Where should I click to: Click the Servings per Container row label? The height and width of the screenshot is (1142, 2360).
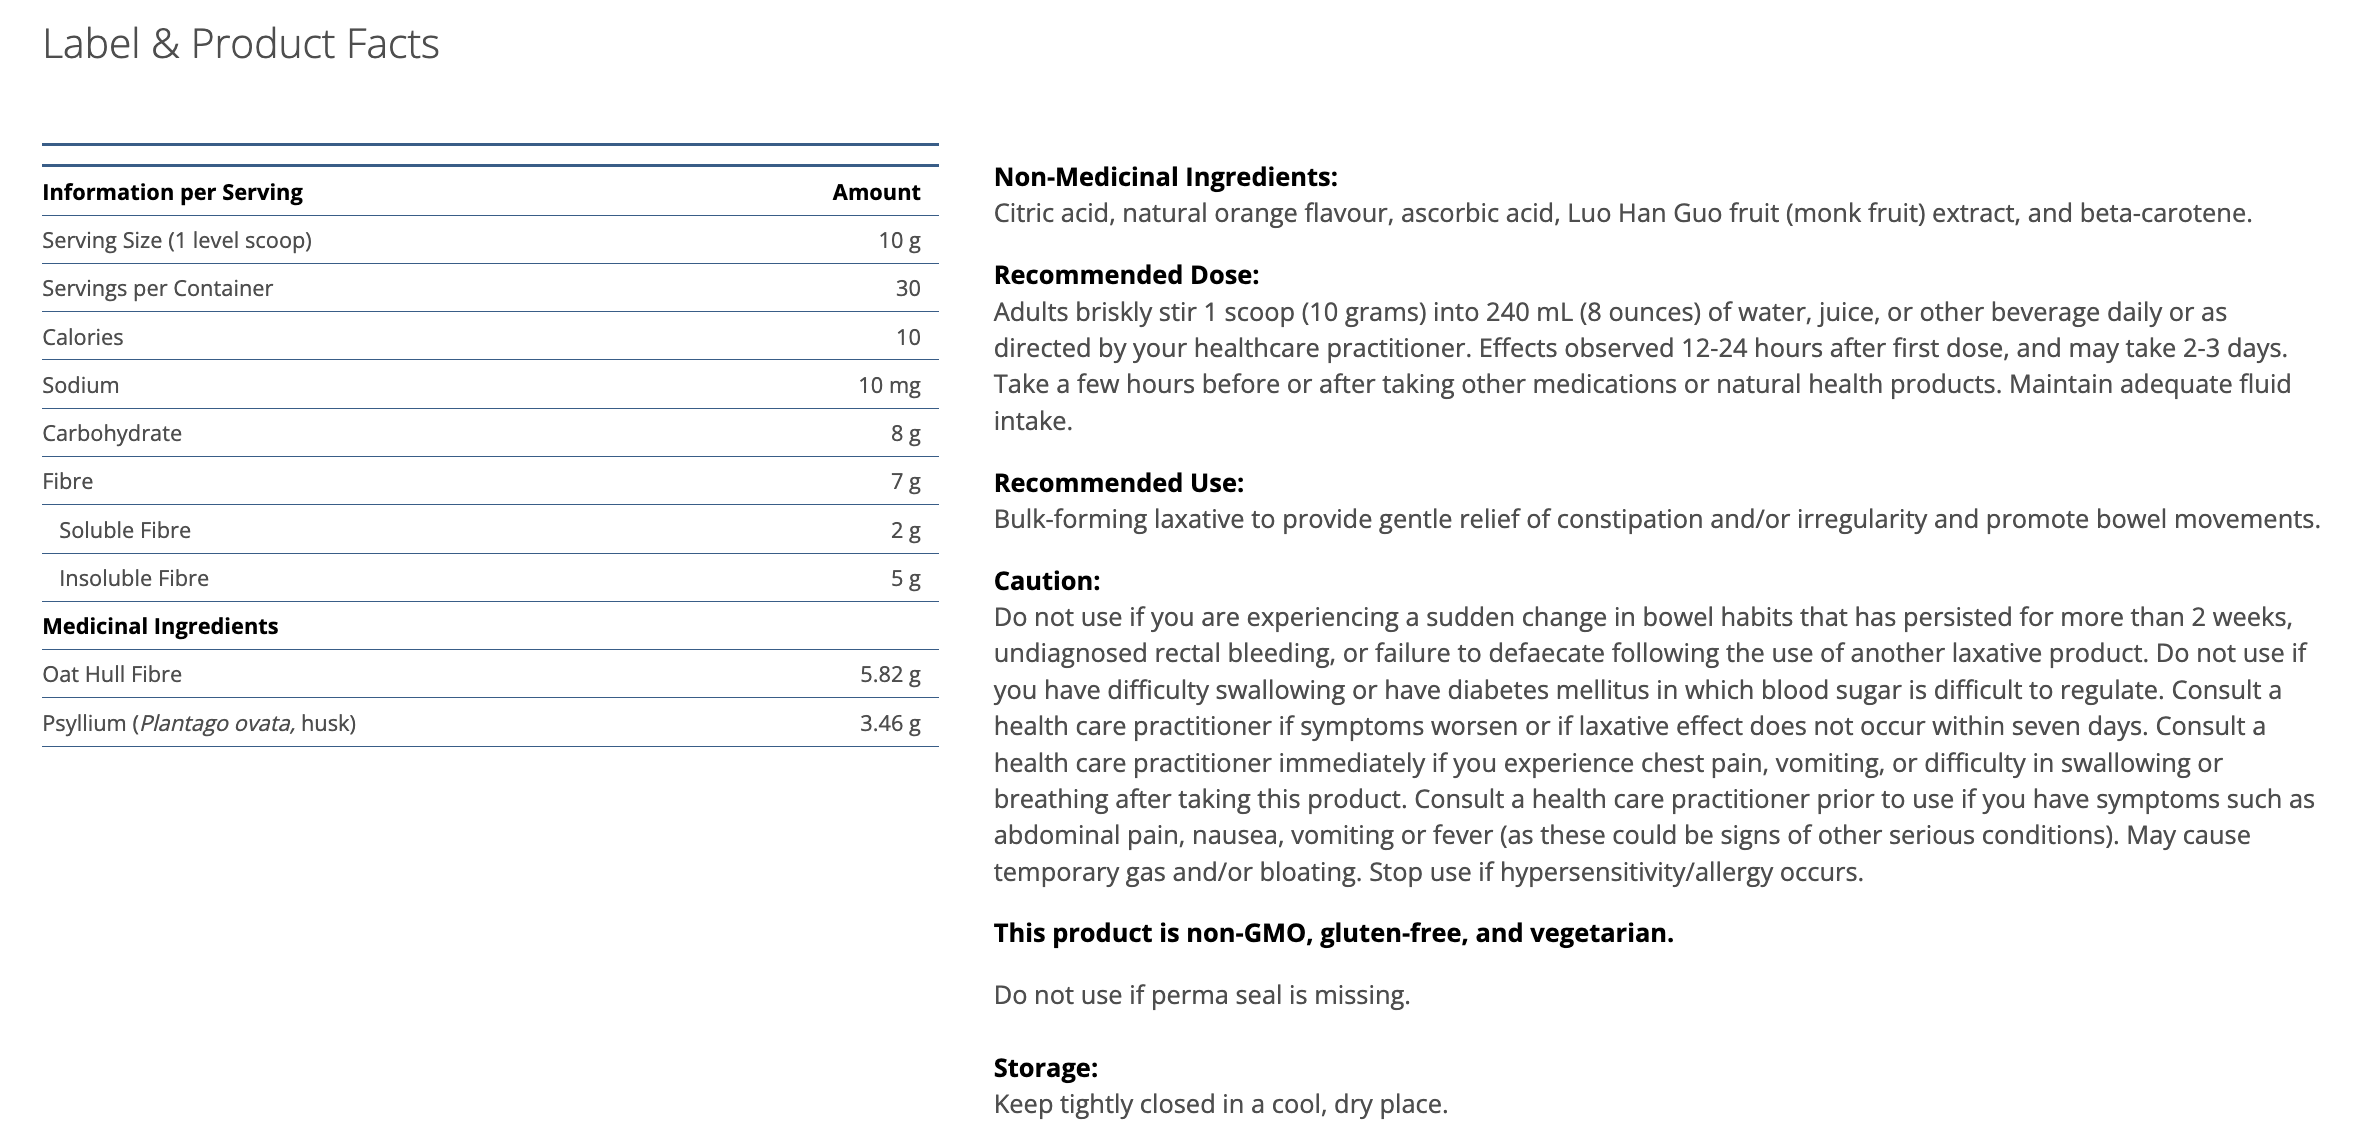click(x=157, y=288)
